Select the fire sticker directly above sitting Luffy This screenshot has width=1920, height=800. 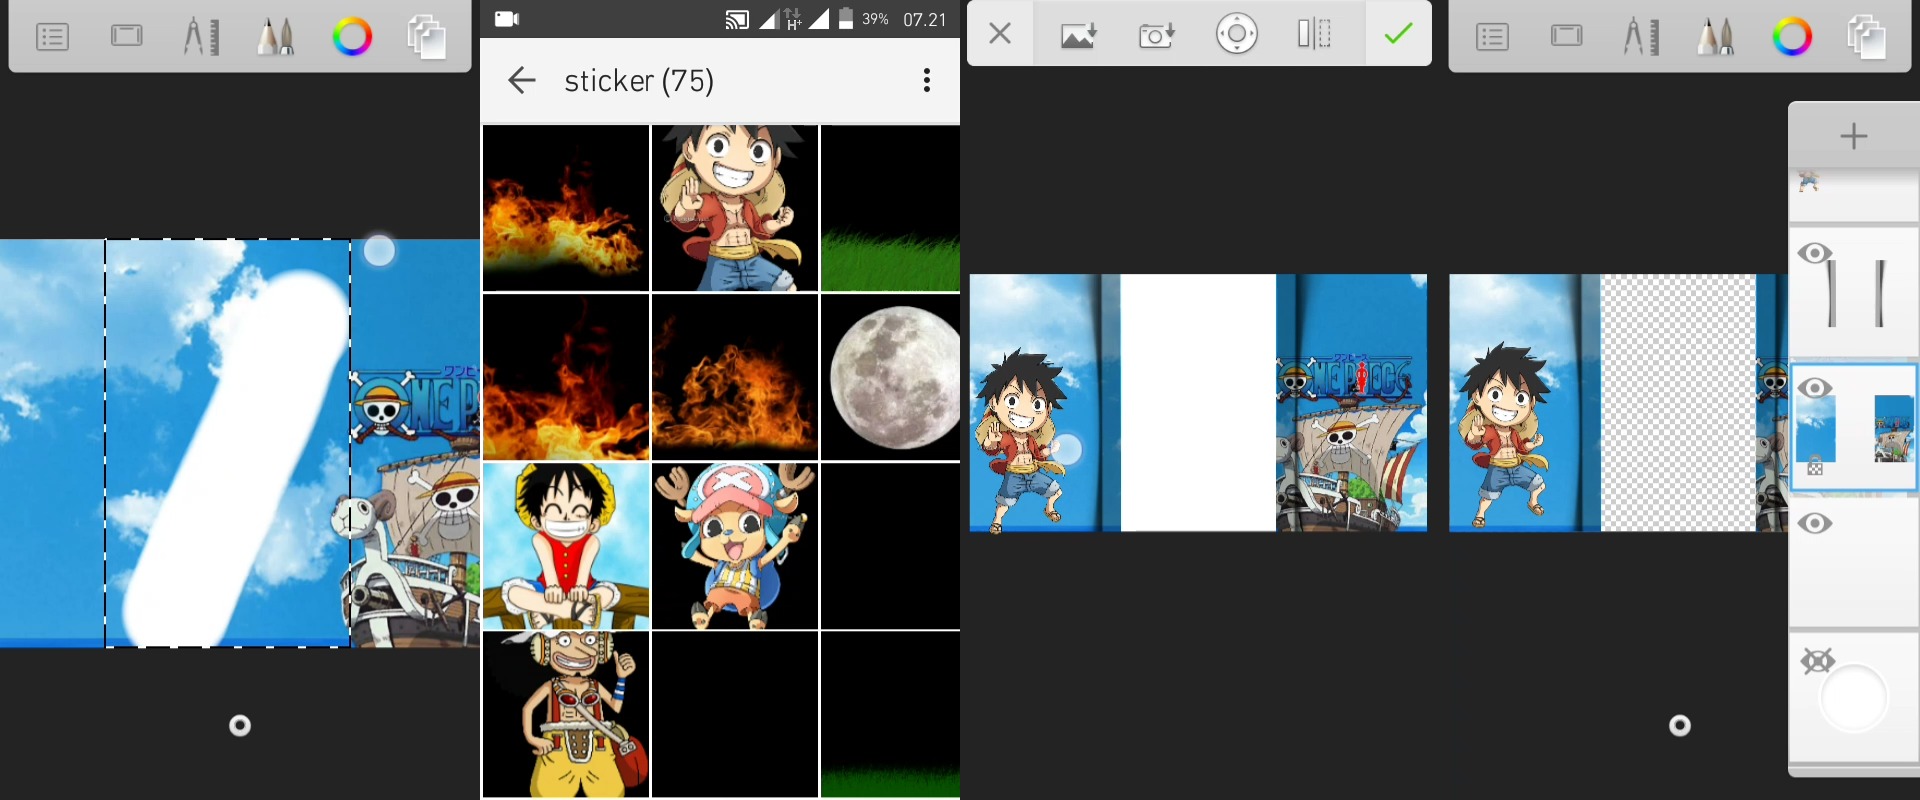pos(566,377)
